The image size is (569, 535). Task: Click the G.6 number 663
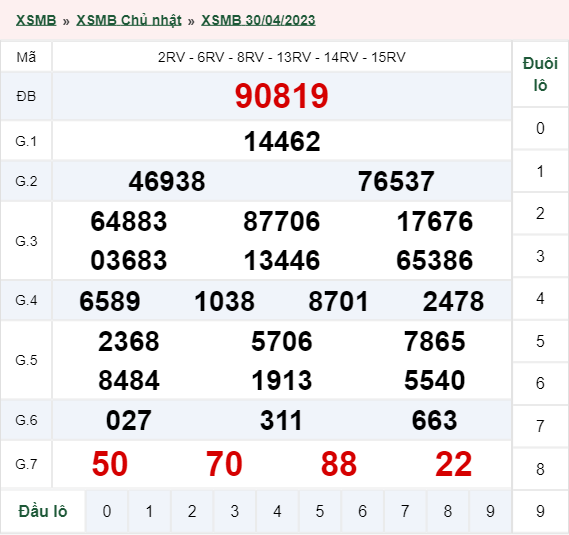[435, 420]
